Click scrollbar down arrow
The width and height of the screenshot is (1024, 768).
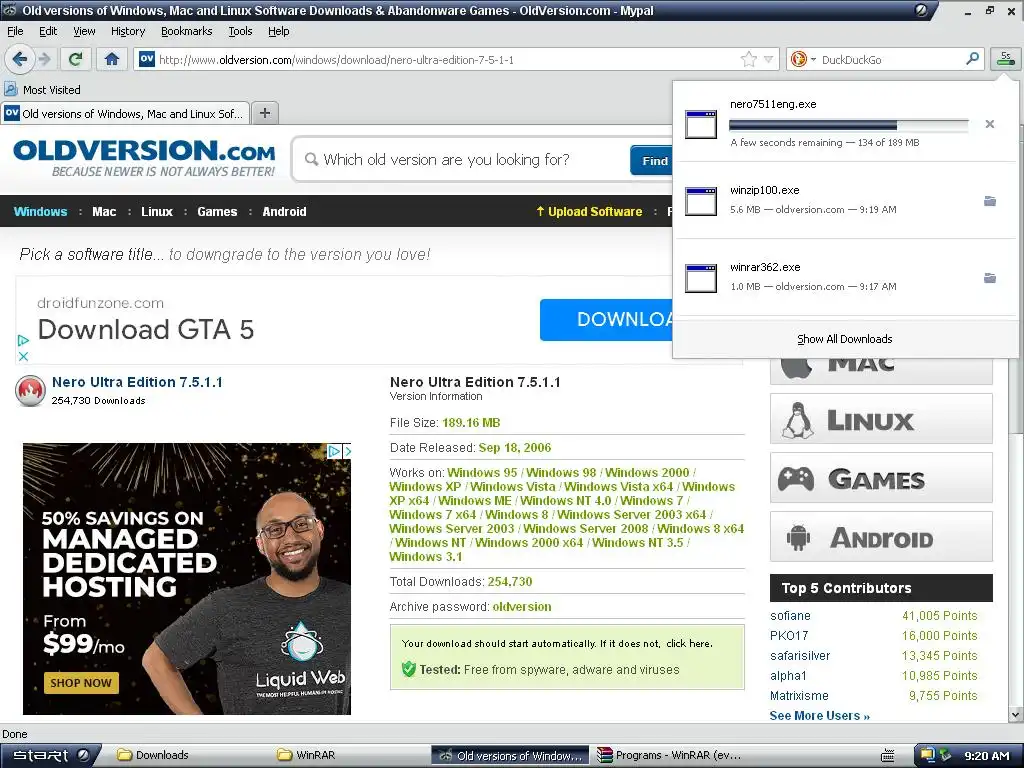(x=1016, y=715)
